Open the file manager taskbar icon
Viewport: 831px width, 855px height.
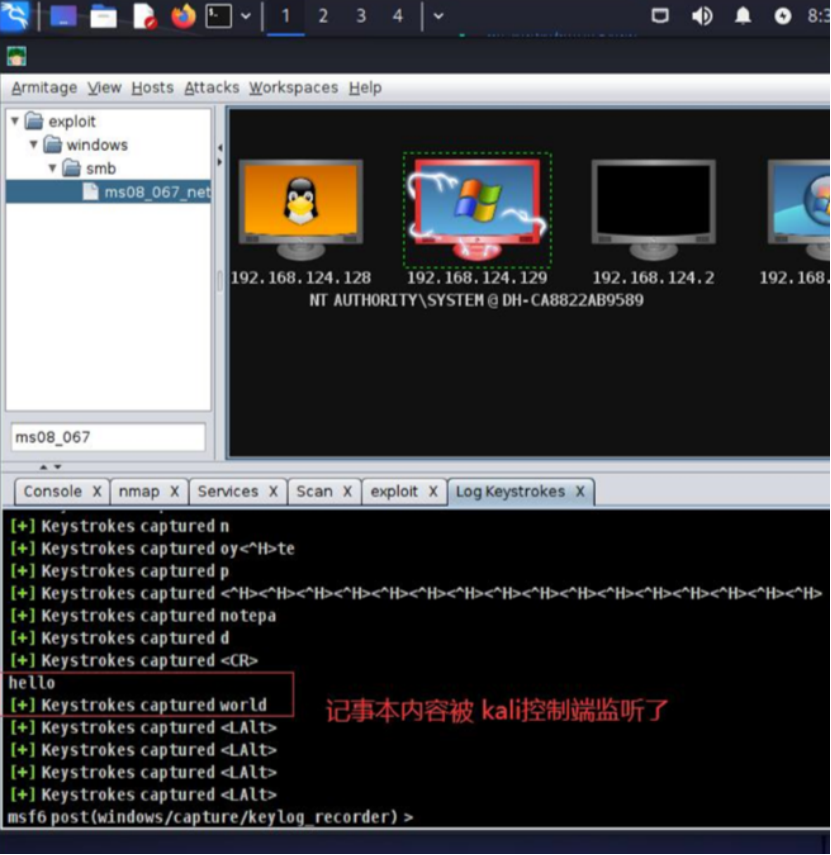(103, 16)
